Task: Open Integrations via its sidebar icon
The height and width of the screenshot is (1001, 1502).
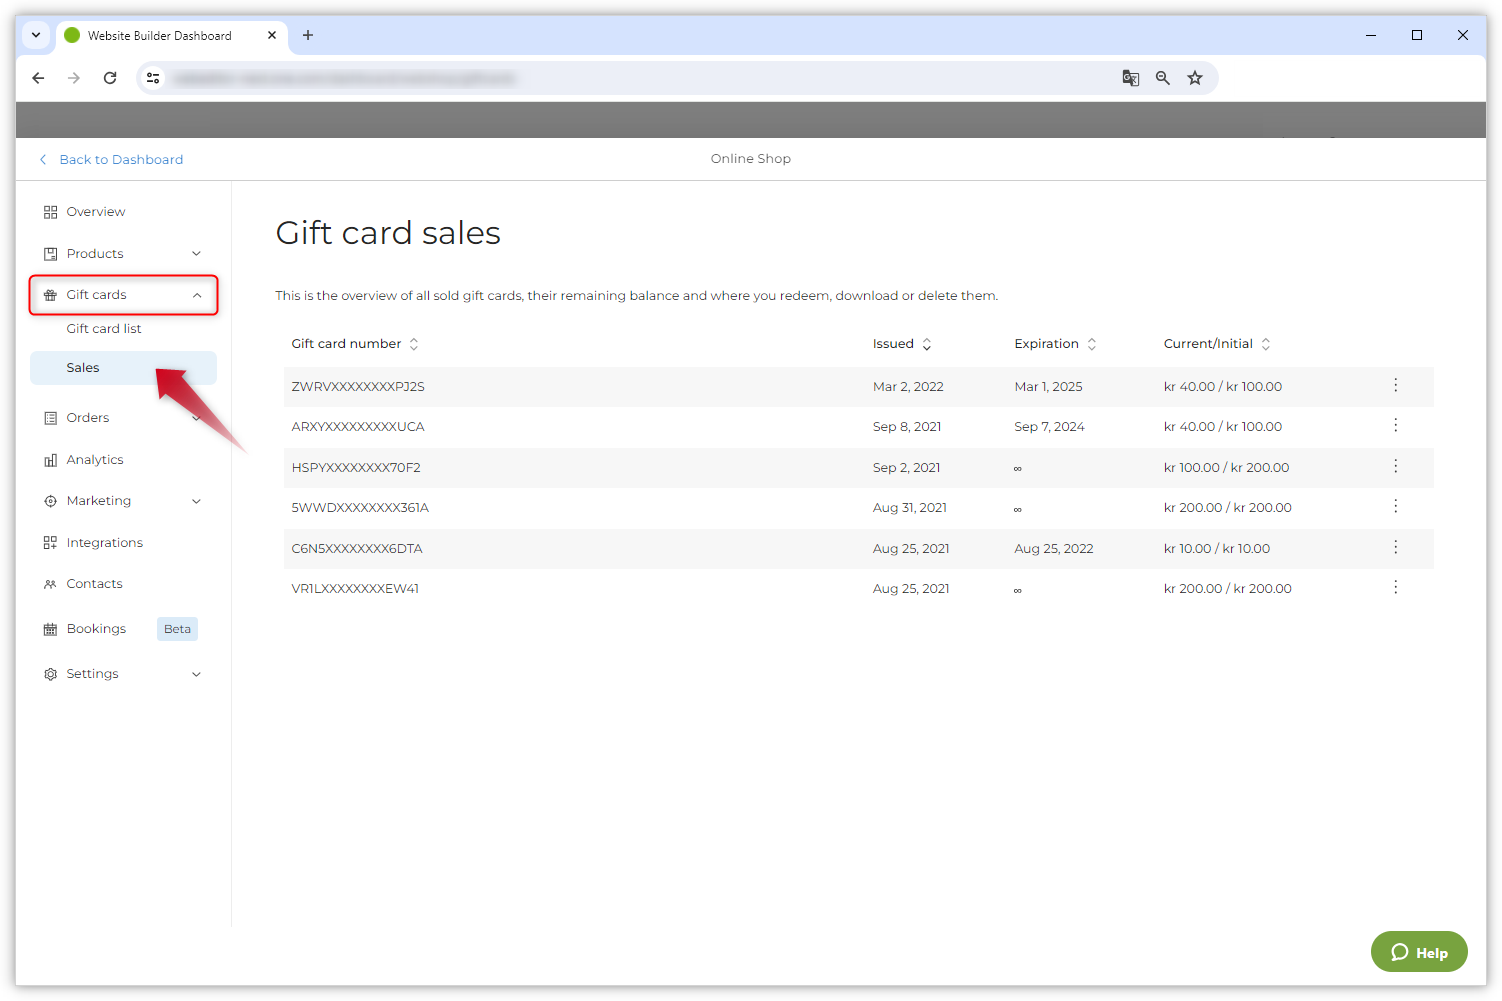Action: tap(50, 542)
